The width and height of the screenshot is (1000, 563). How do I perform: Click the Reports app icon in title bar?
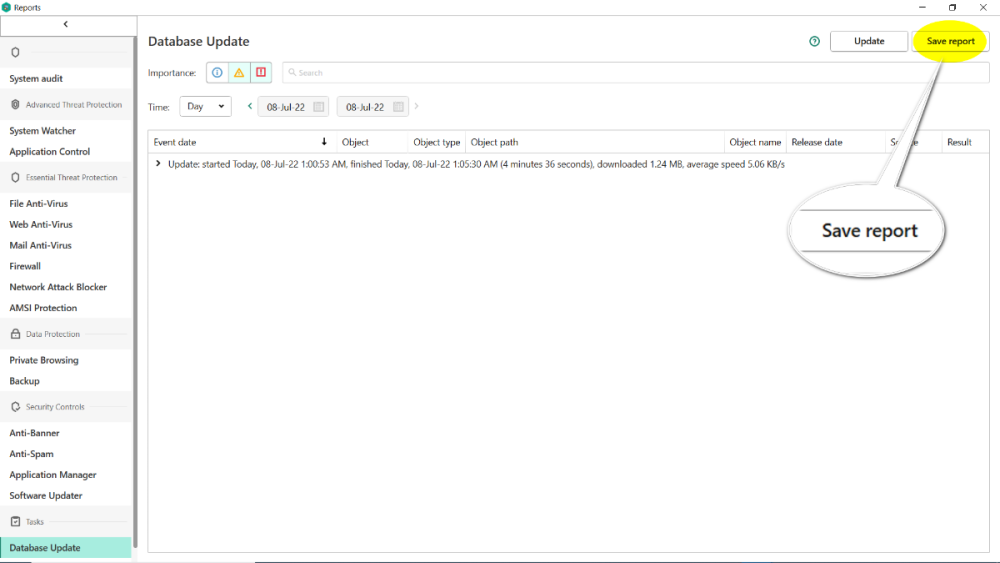pyautogui.click(x=6, y=8)
